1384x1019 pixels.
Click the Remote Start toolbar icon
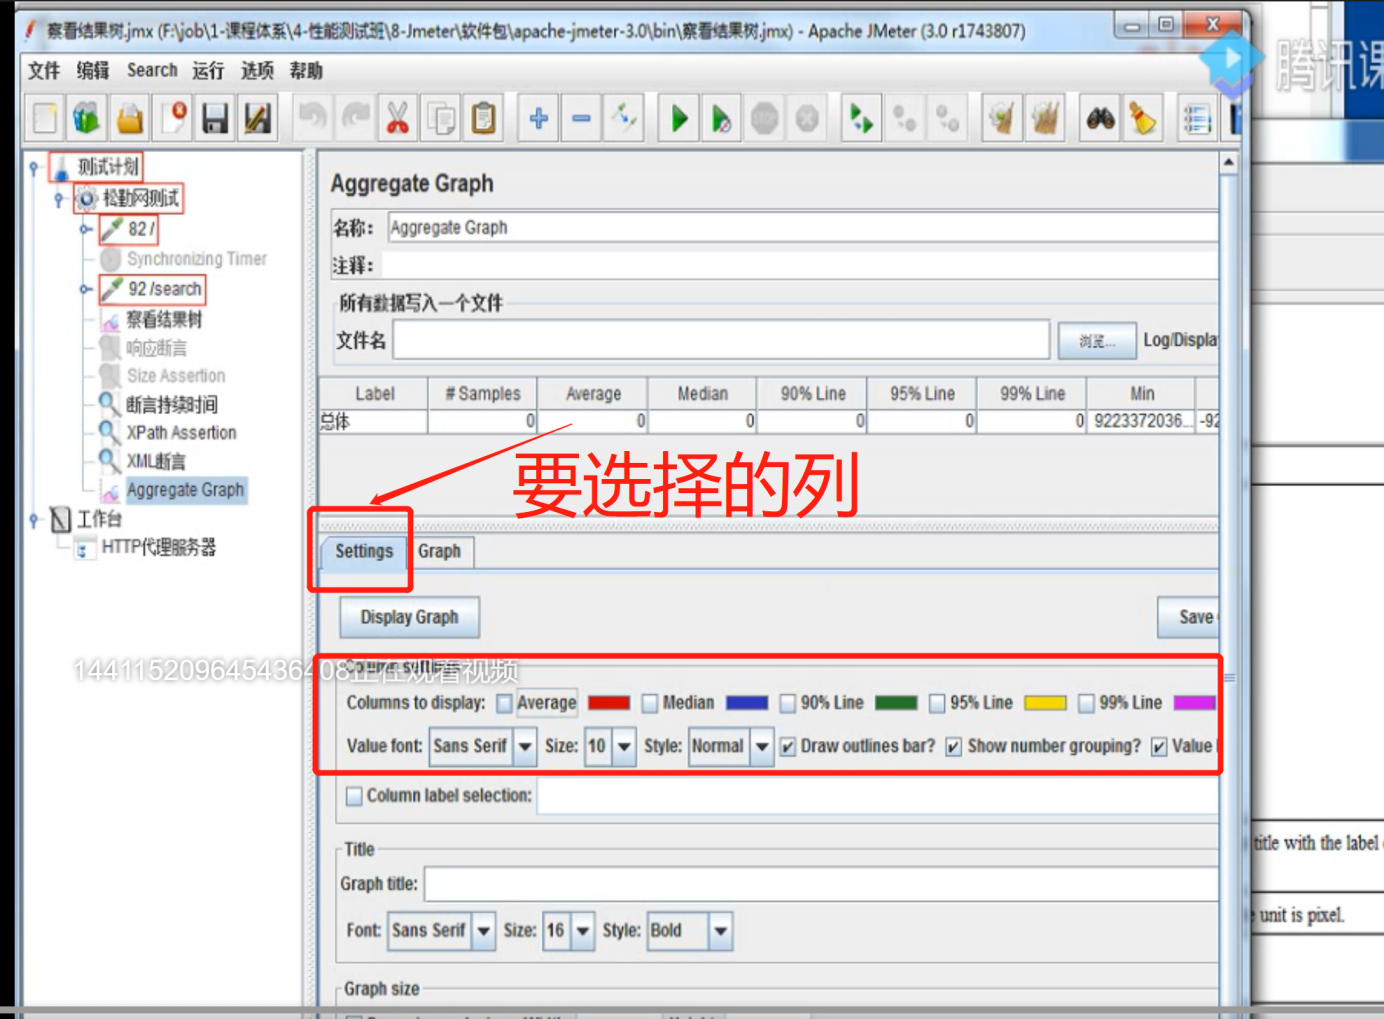pyautogui.click(x=861, y=119)
